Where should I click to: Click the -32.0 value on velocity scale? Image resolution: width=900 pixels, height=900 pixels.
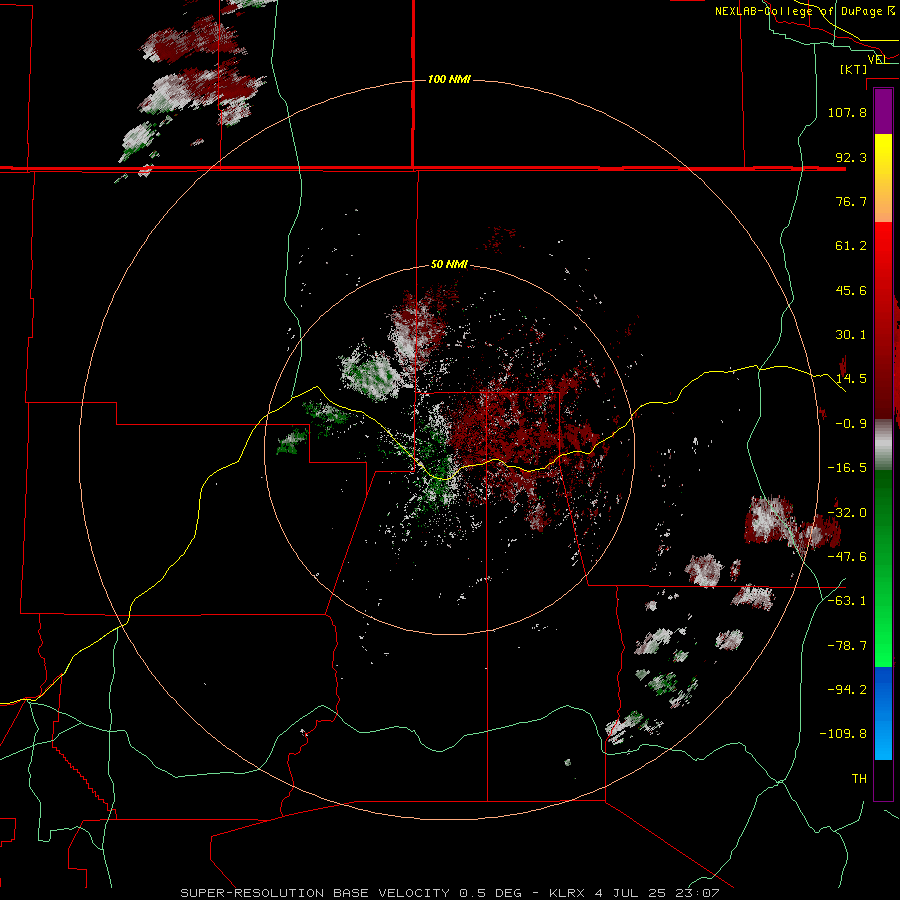[x=847, y=513]
